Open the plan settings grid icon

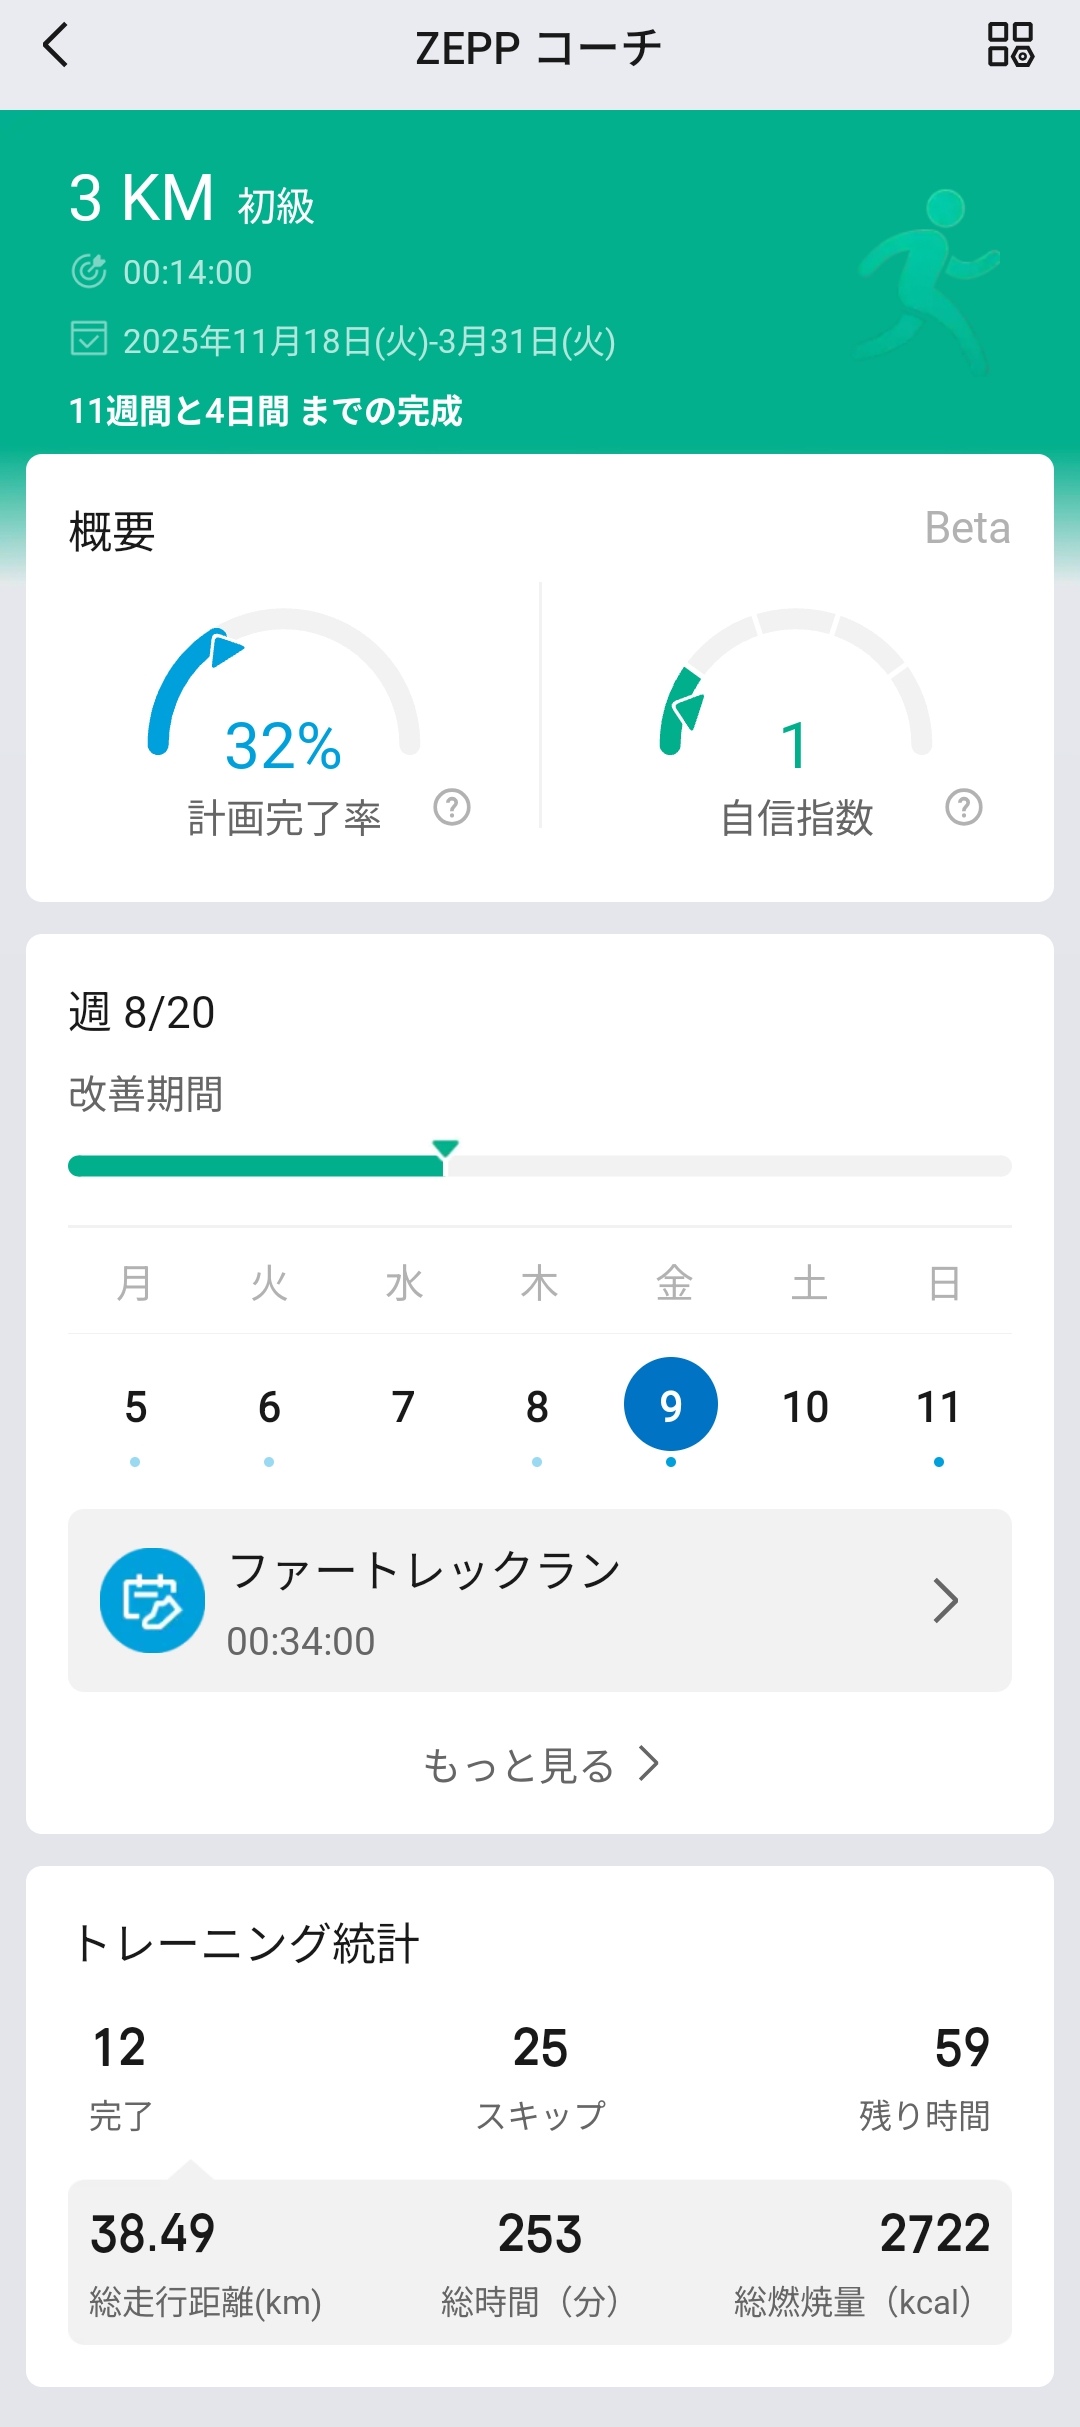click(x=1010, y=46)
